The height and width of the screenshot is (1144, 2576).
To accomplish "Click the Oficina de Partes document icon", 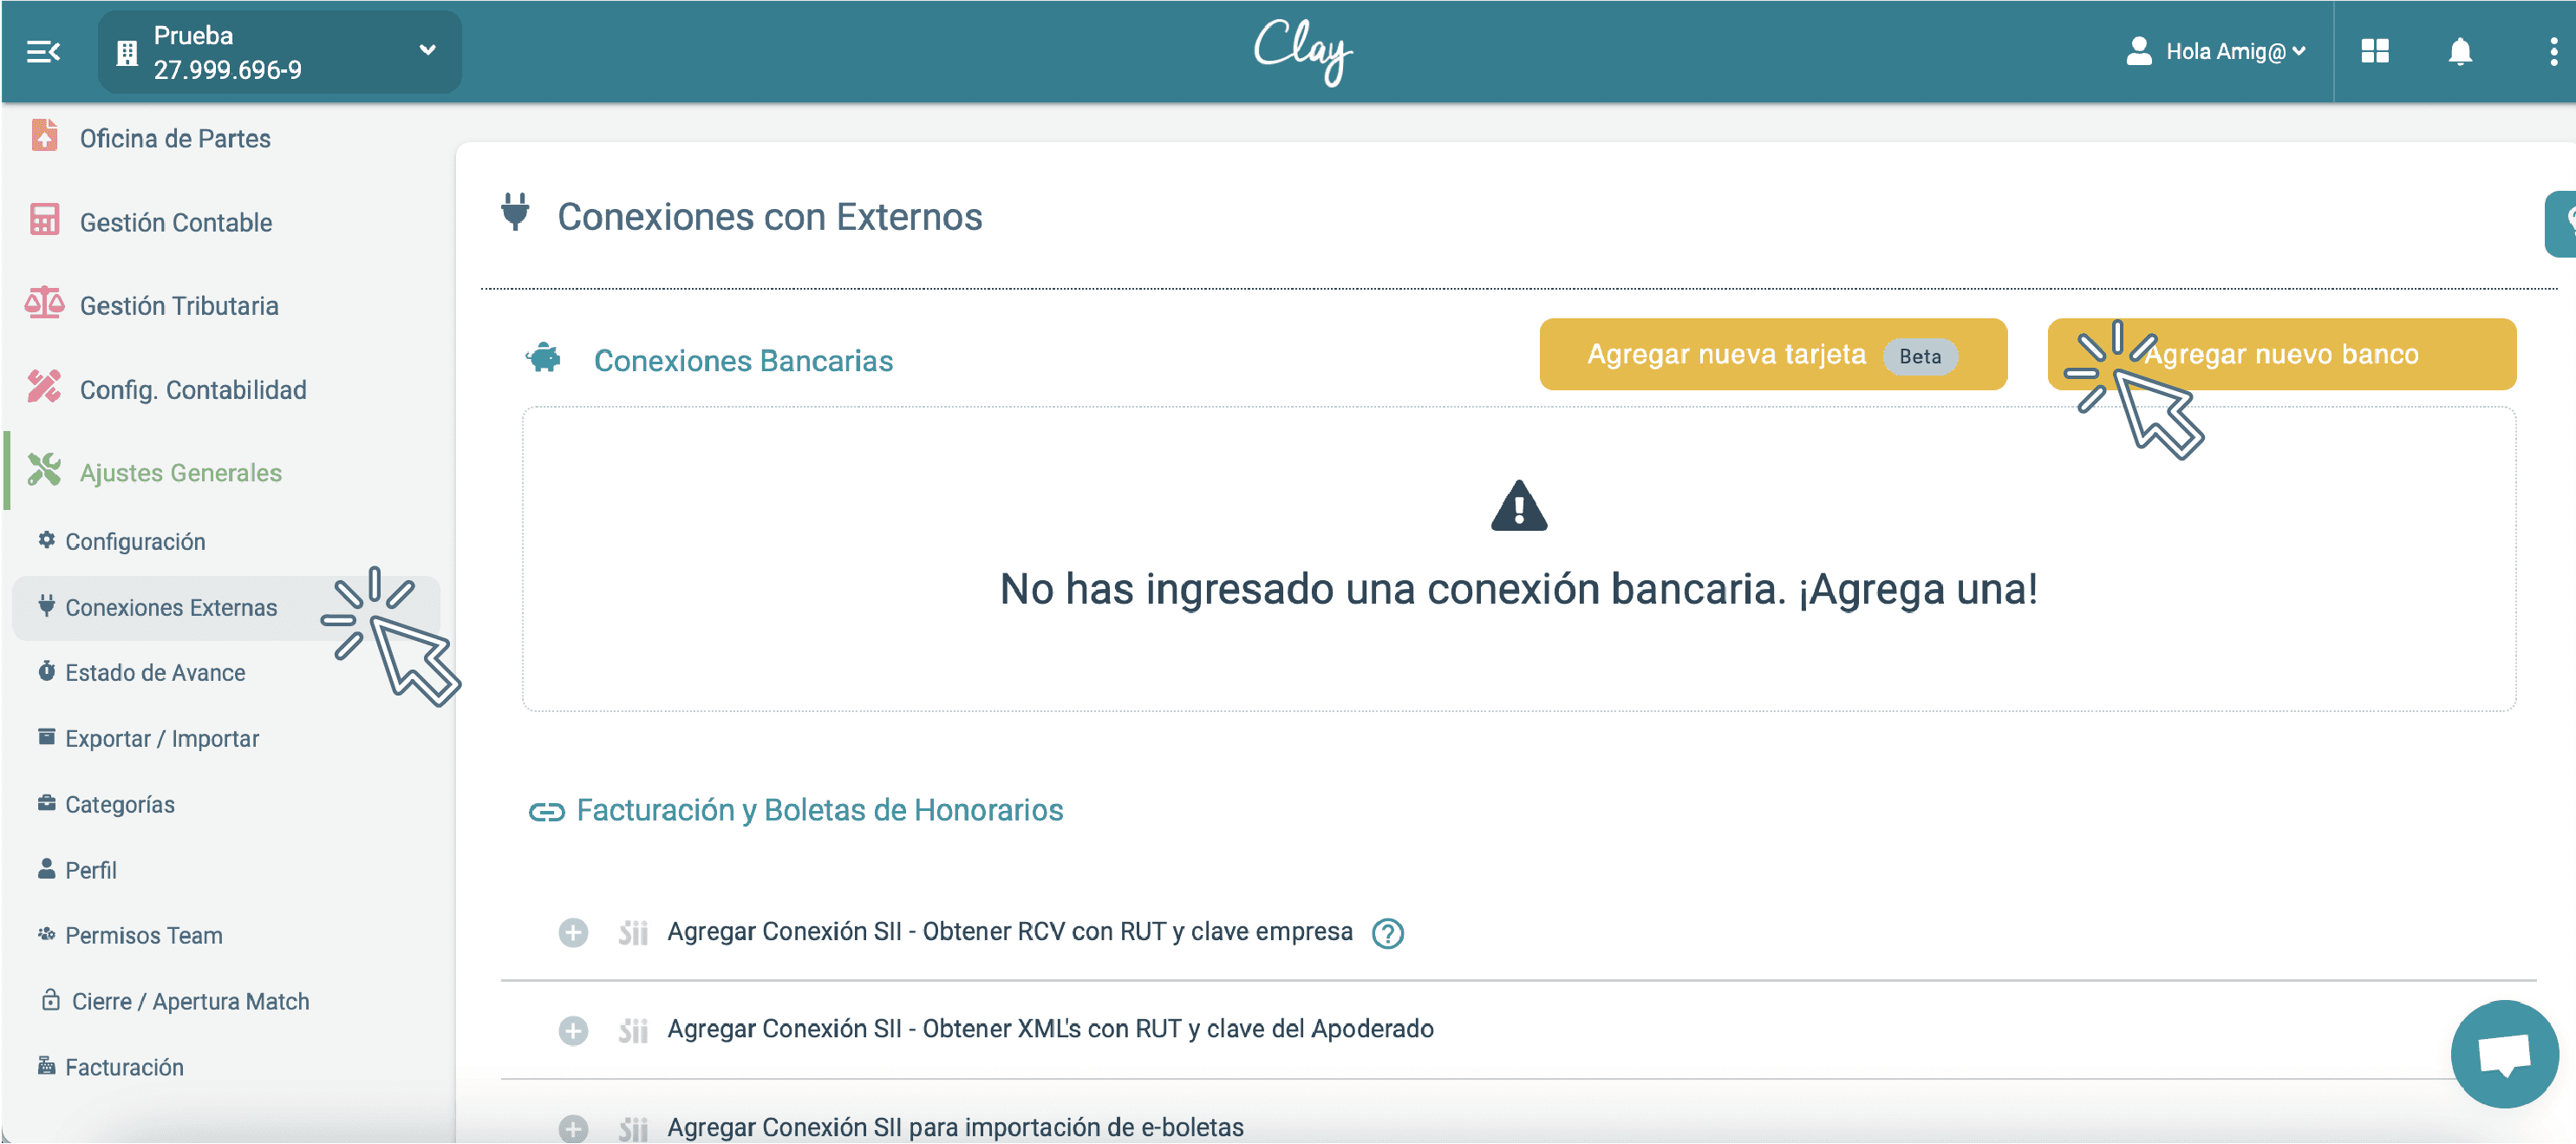I will [x=44, y=137].
